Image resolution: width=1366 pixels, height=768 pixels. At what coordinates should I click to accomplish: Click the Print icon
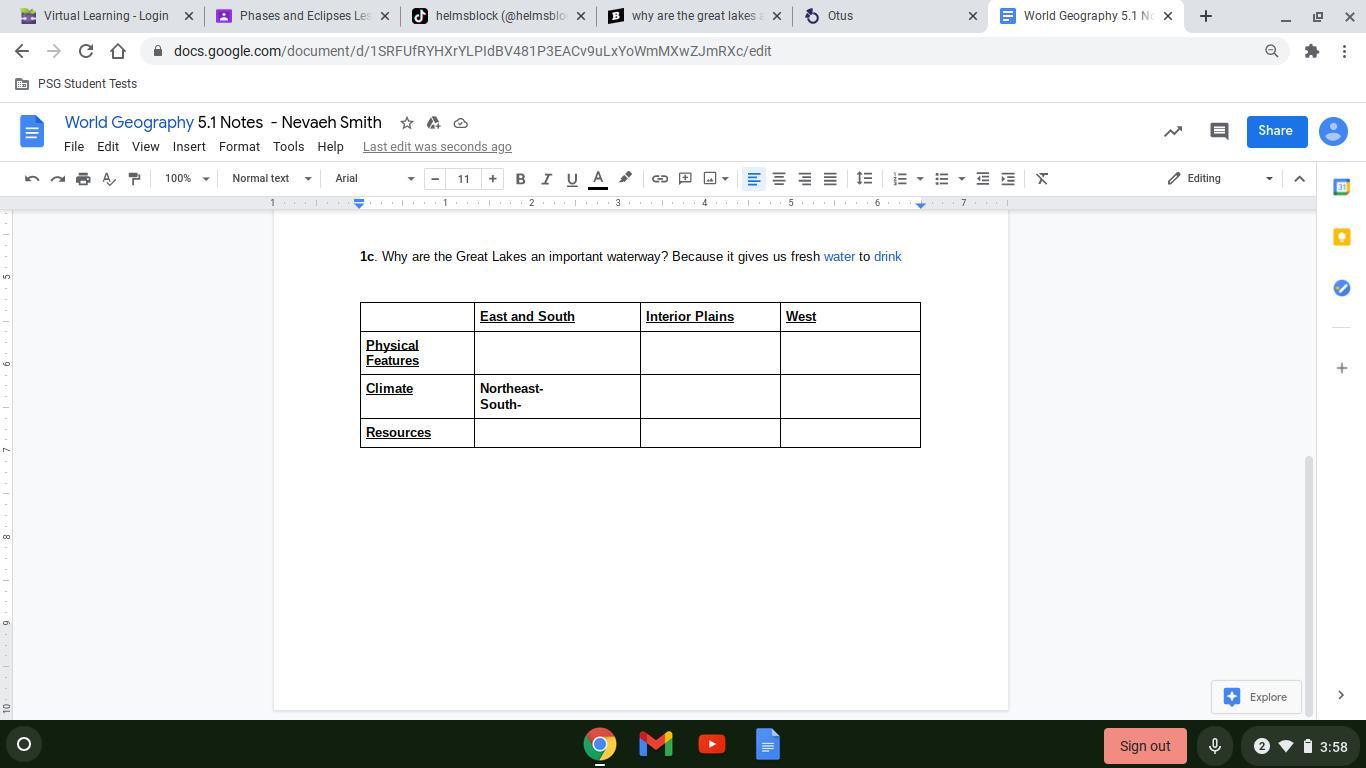tap(83, 179)
